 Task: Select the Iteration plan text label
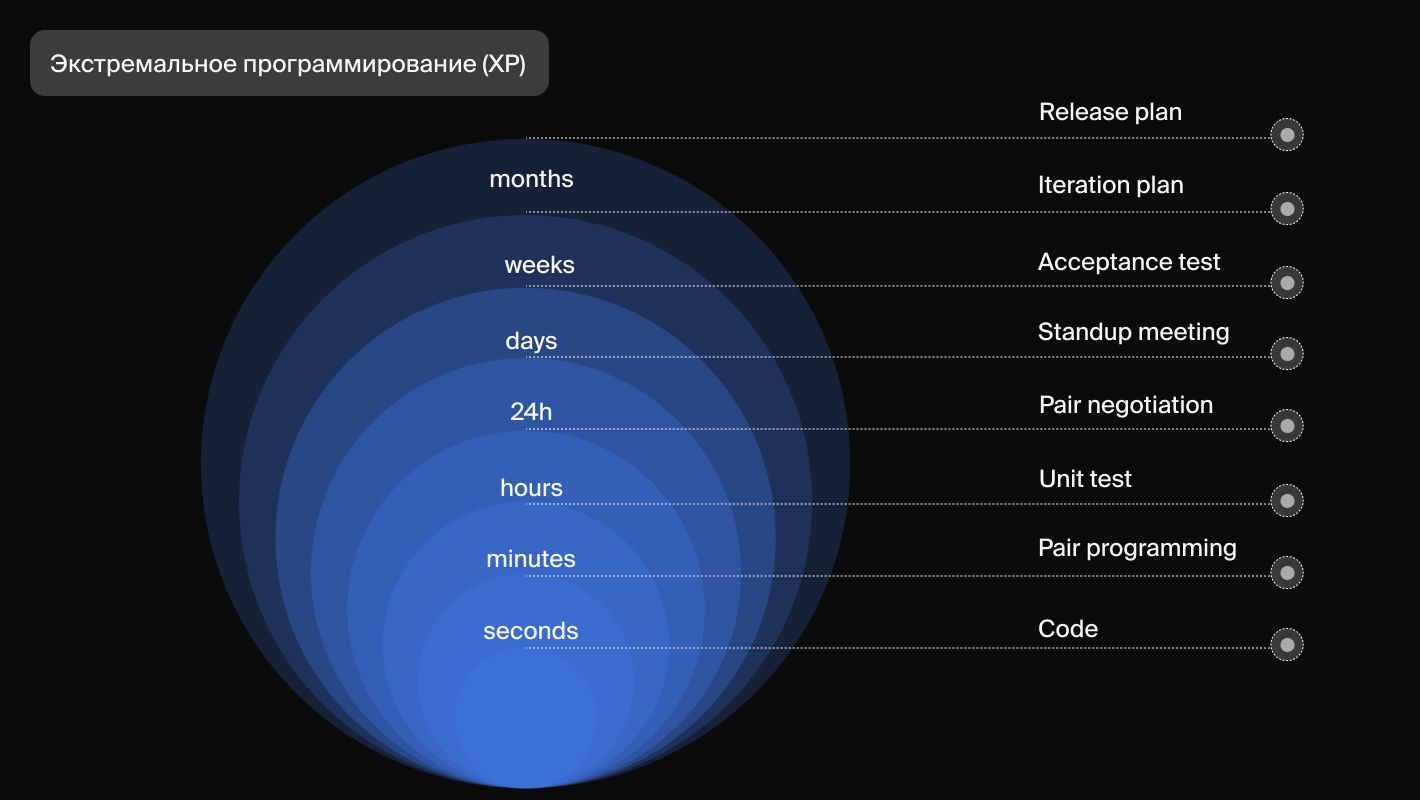(x=1110, y=185)
